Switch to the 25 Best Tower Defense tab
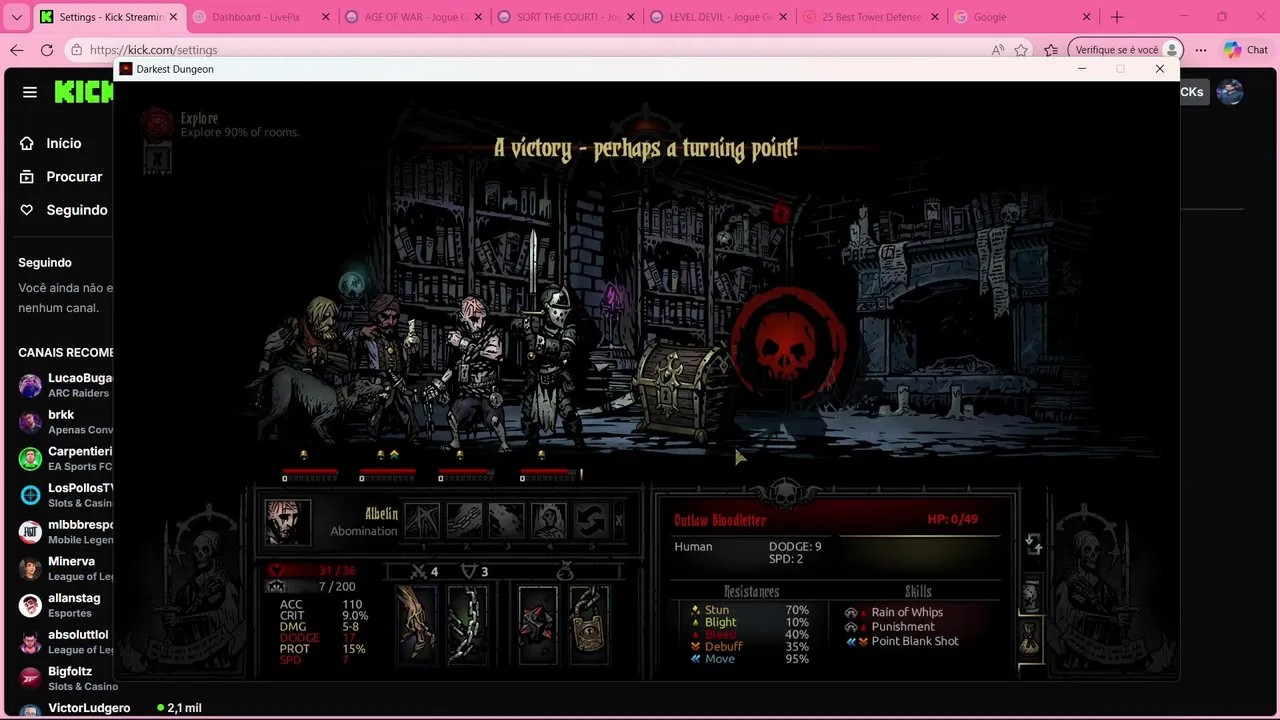Image resolution: width=1280 pixels, height=720 pixels. 869,17
